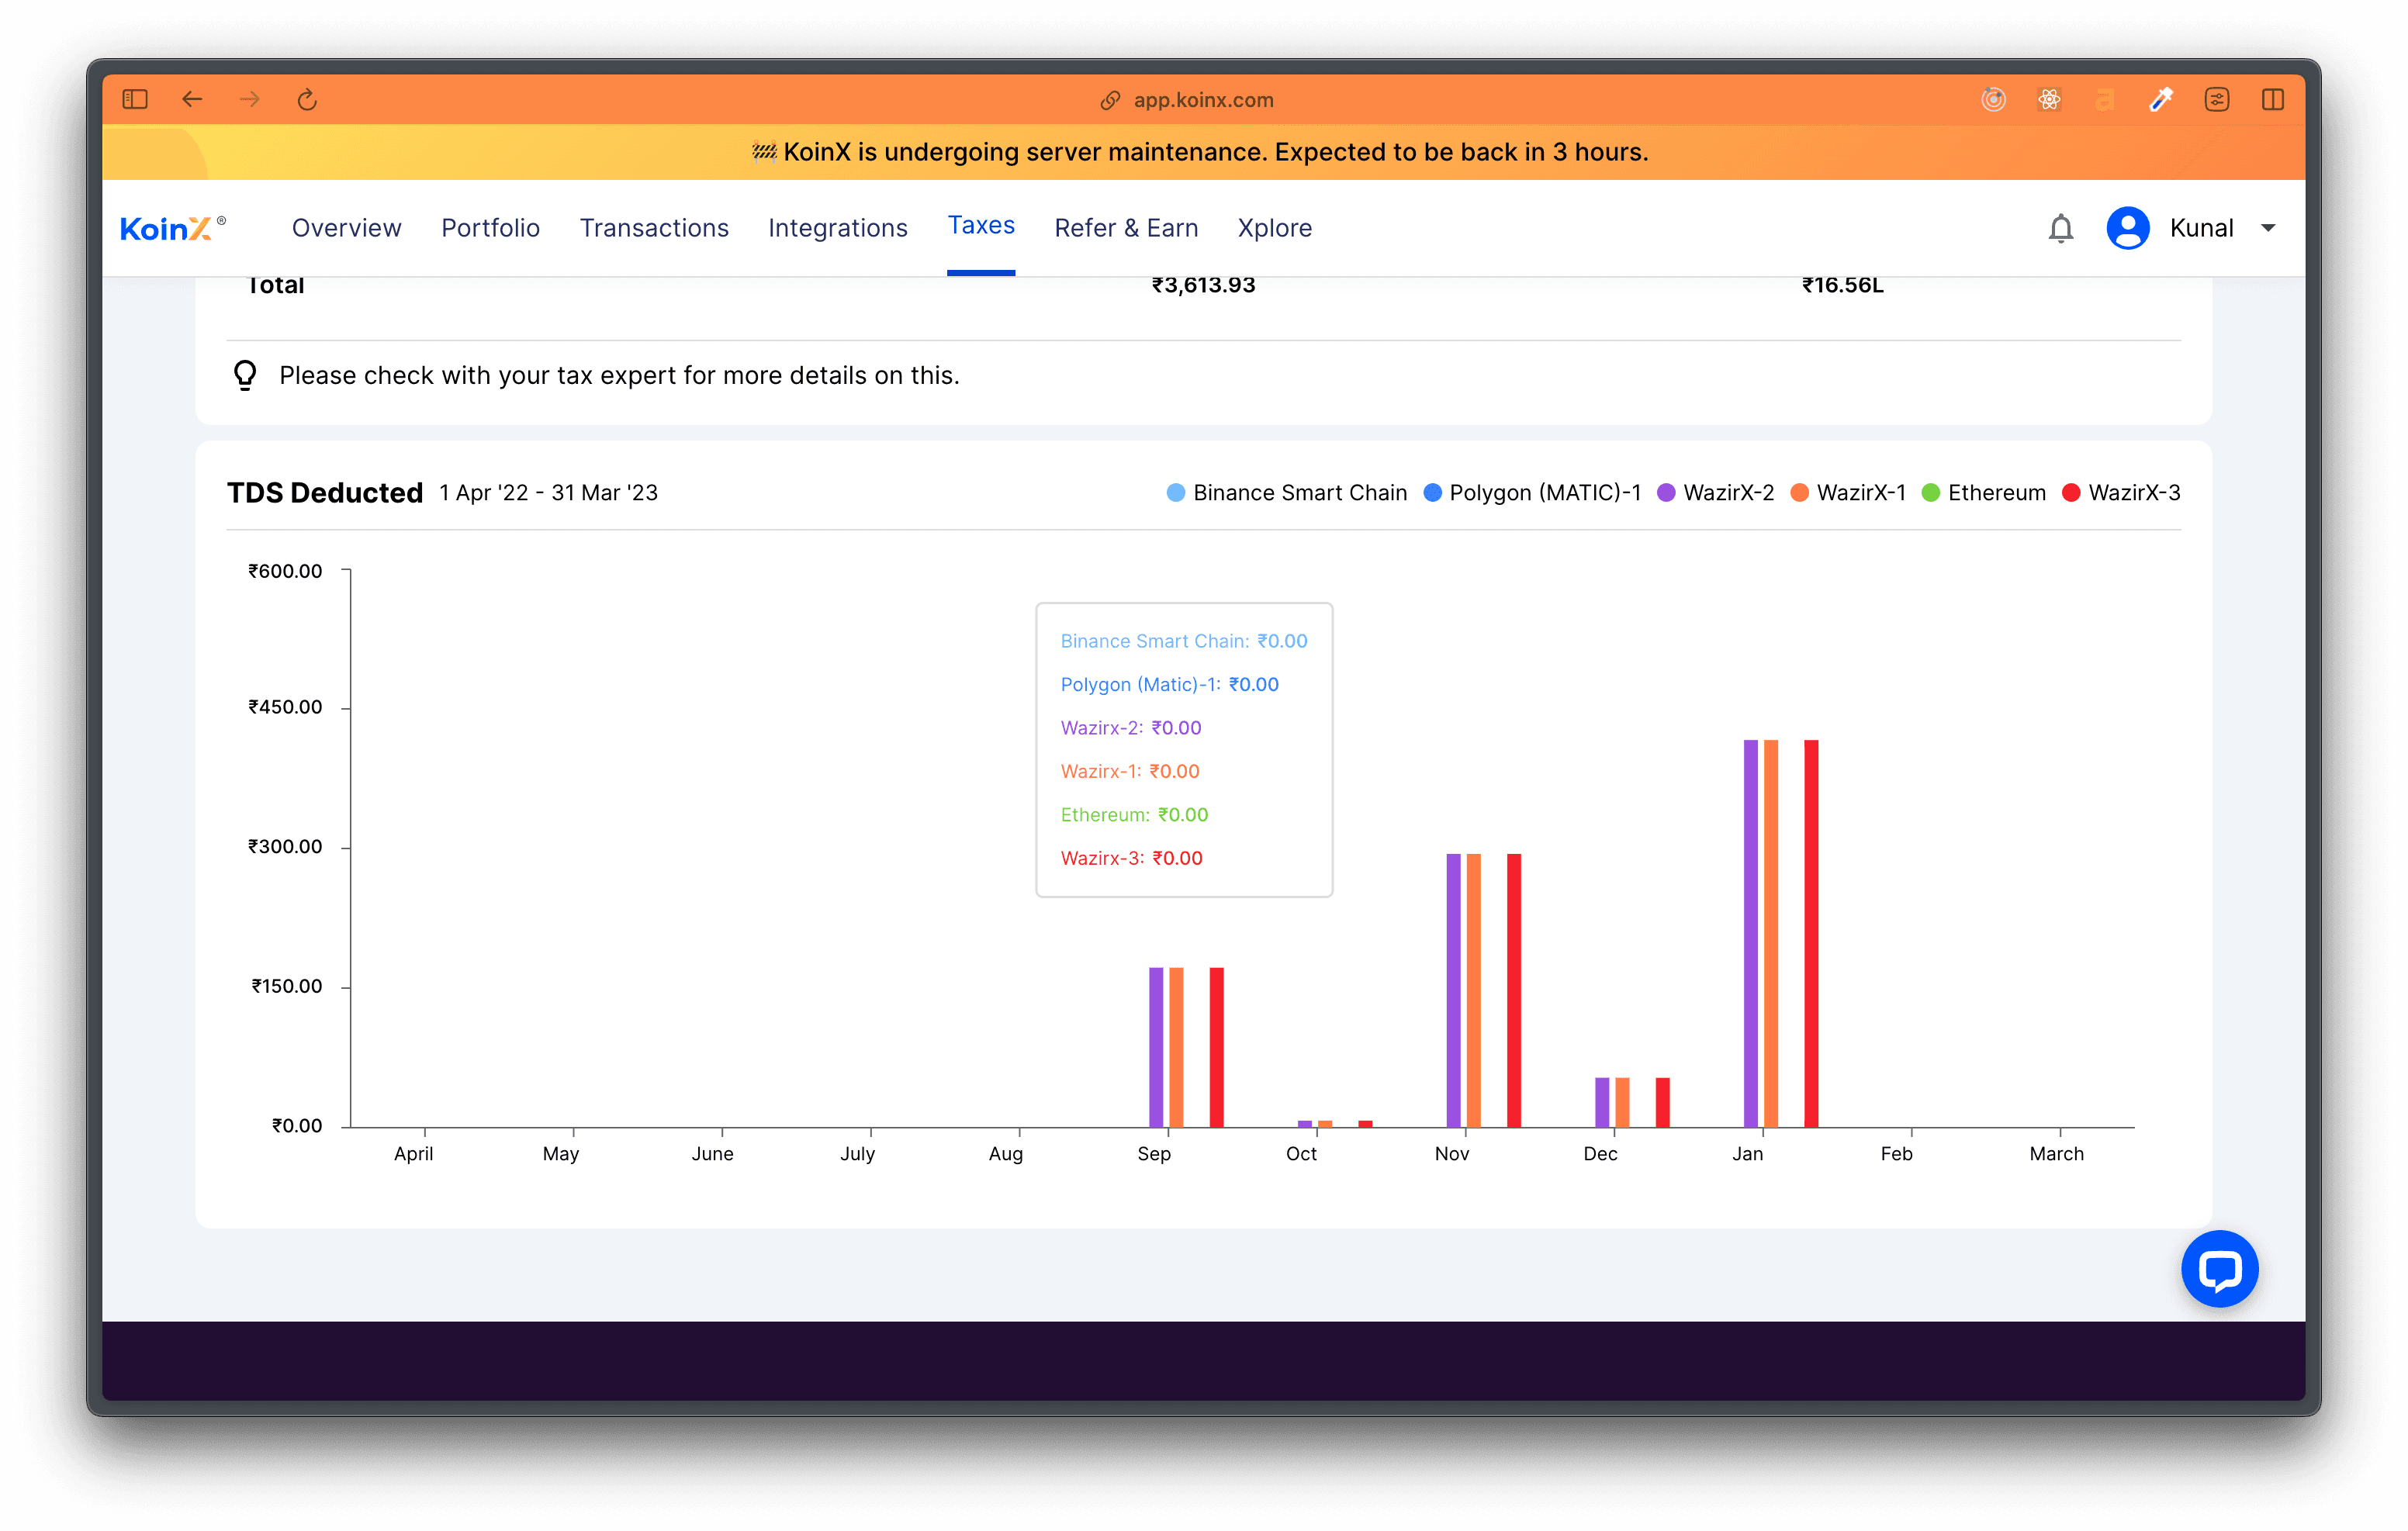Reload the page with refresh icon
2408x1531 pixels.
click(307, 99)
